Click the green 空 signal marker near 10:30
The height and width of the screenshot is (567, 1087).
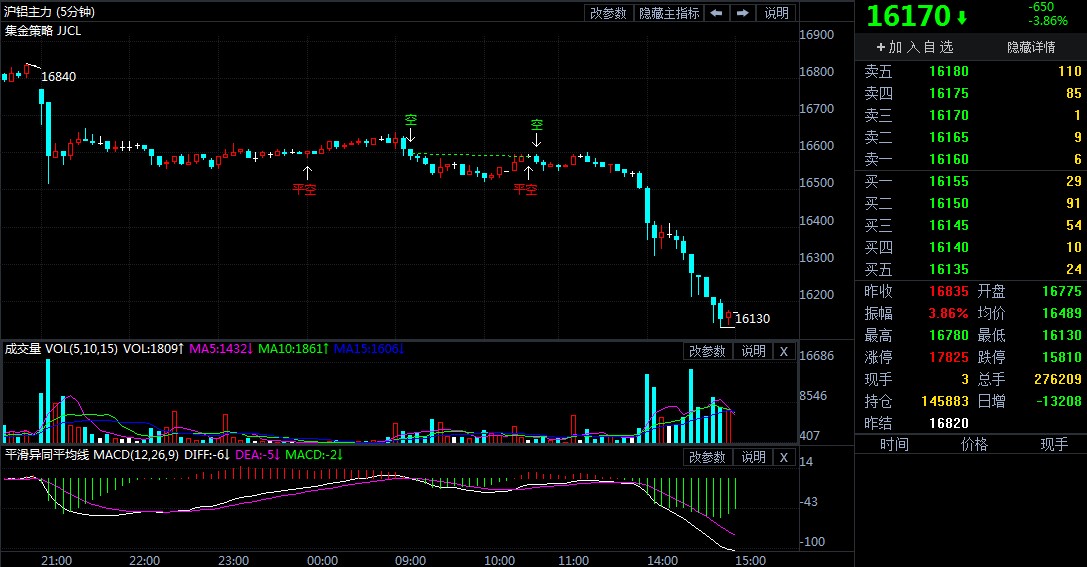click(x=537, y=125)
